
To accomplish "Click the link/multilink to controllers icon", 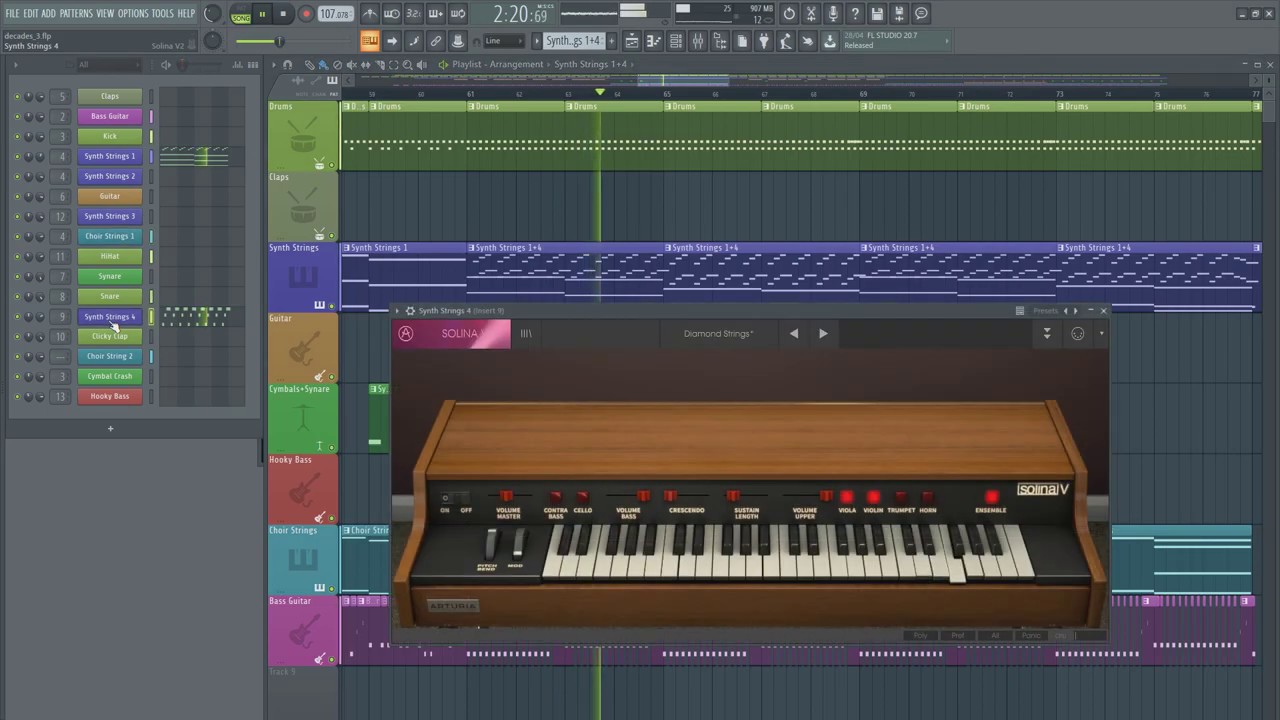I will click(x=436, y=41).
